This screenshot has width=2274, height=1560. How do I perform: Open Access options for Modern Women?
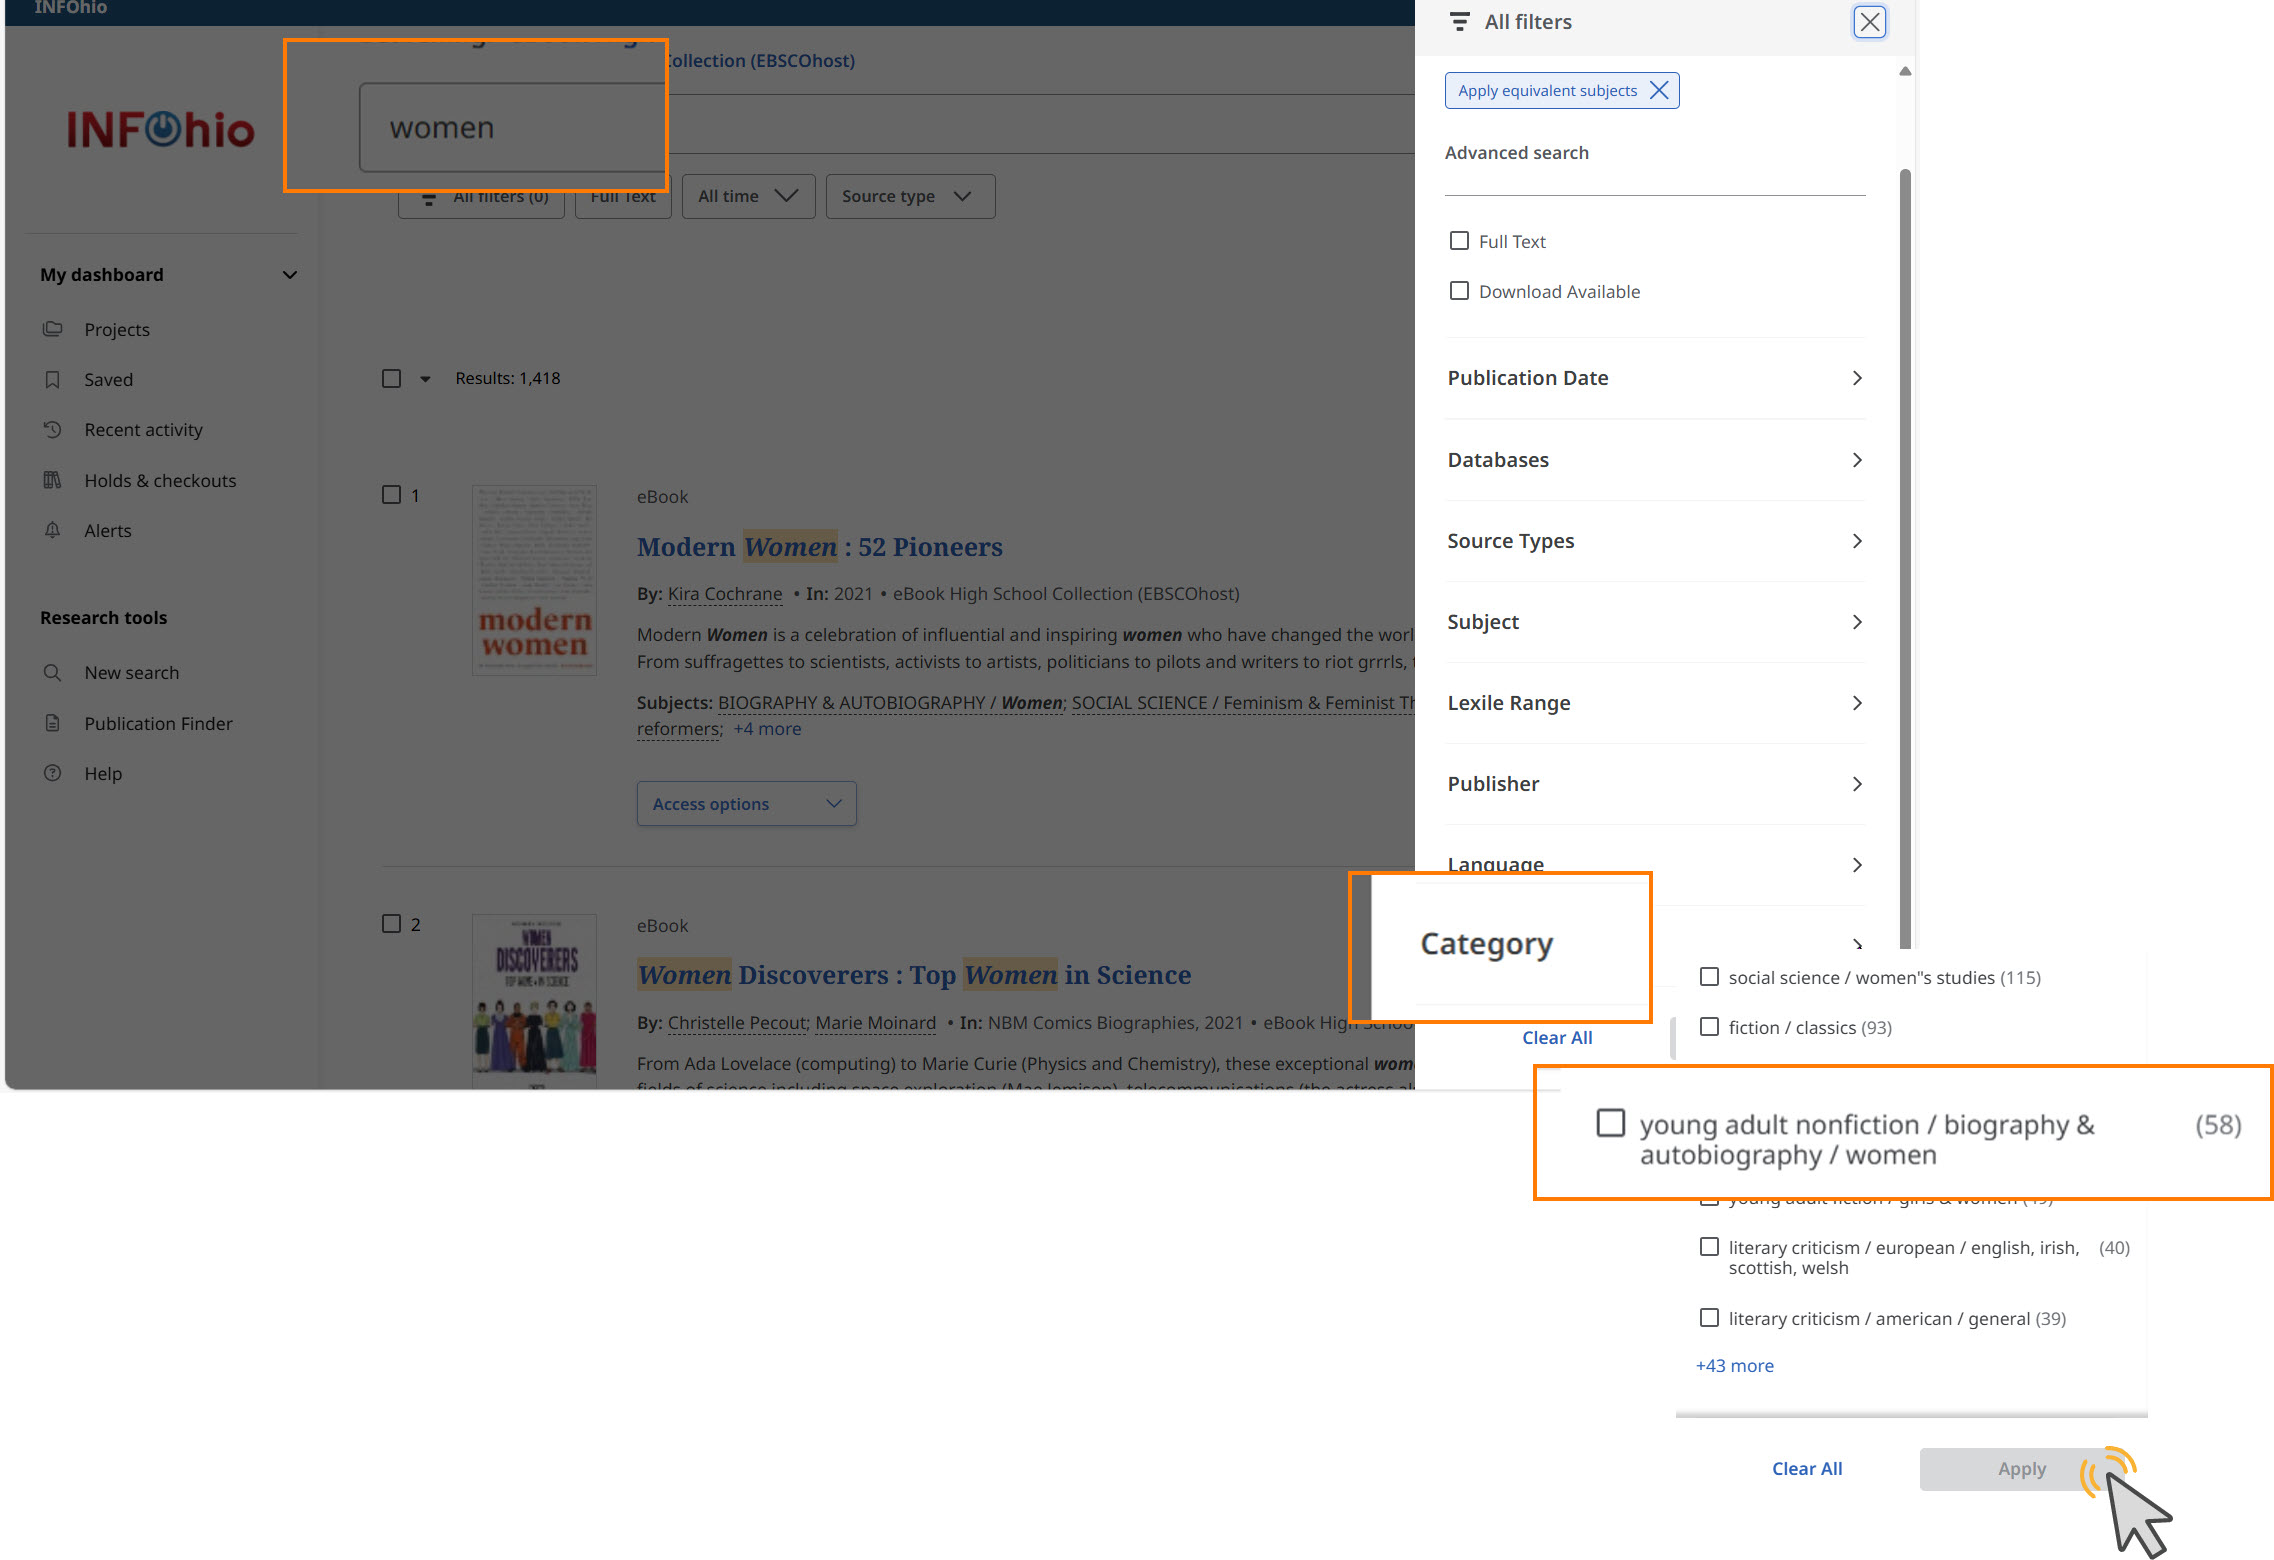(x=746, y=804)
